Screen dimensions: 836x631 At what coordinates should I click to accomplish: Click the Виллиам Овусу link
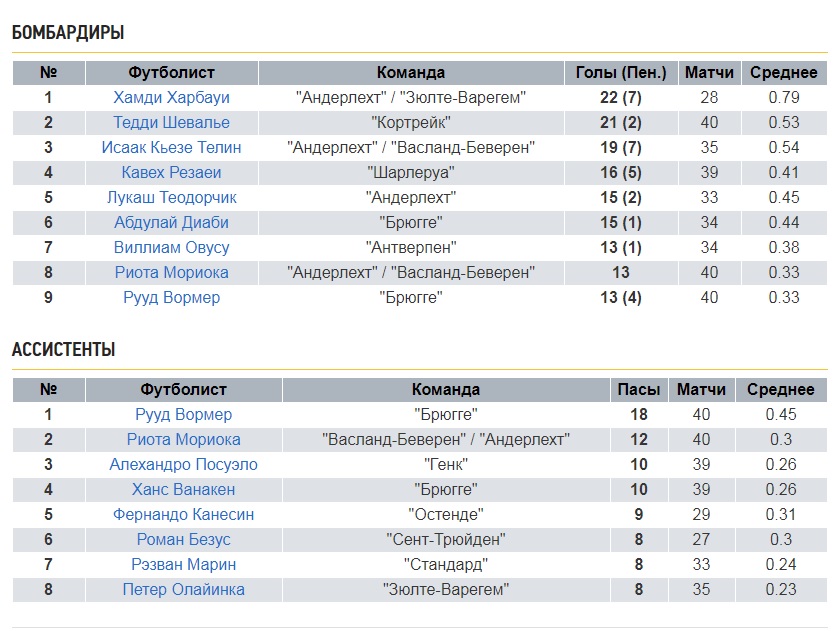click(171, 247)
